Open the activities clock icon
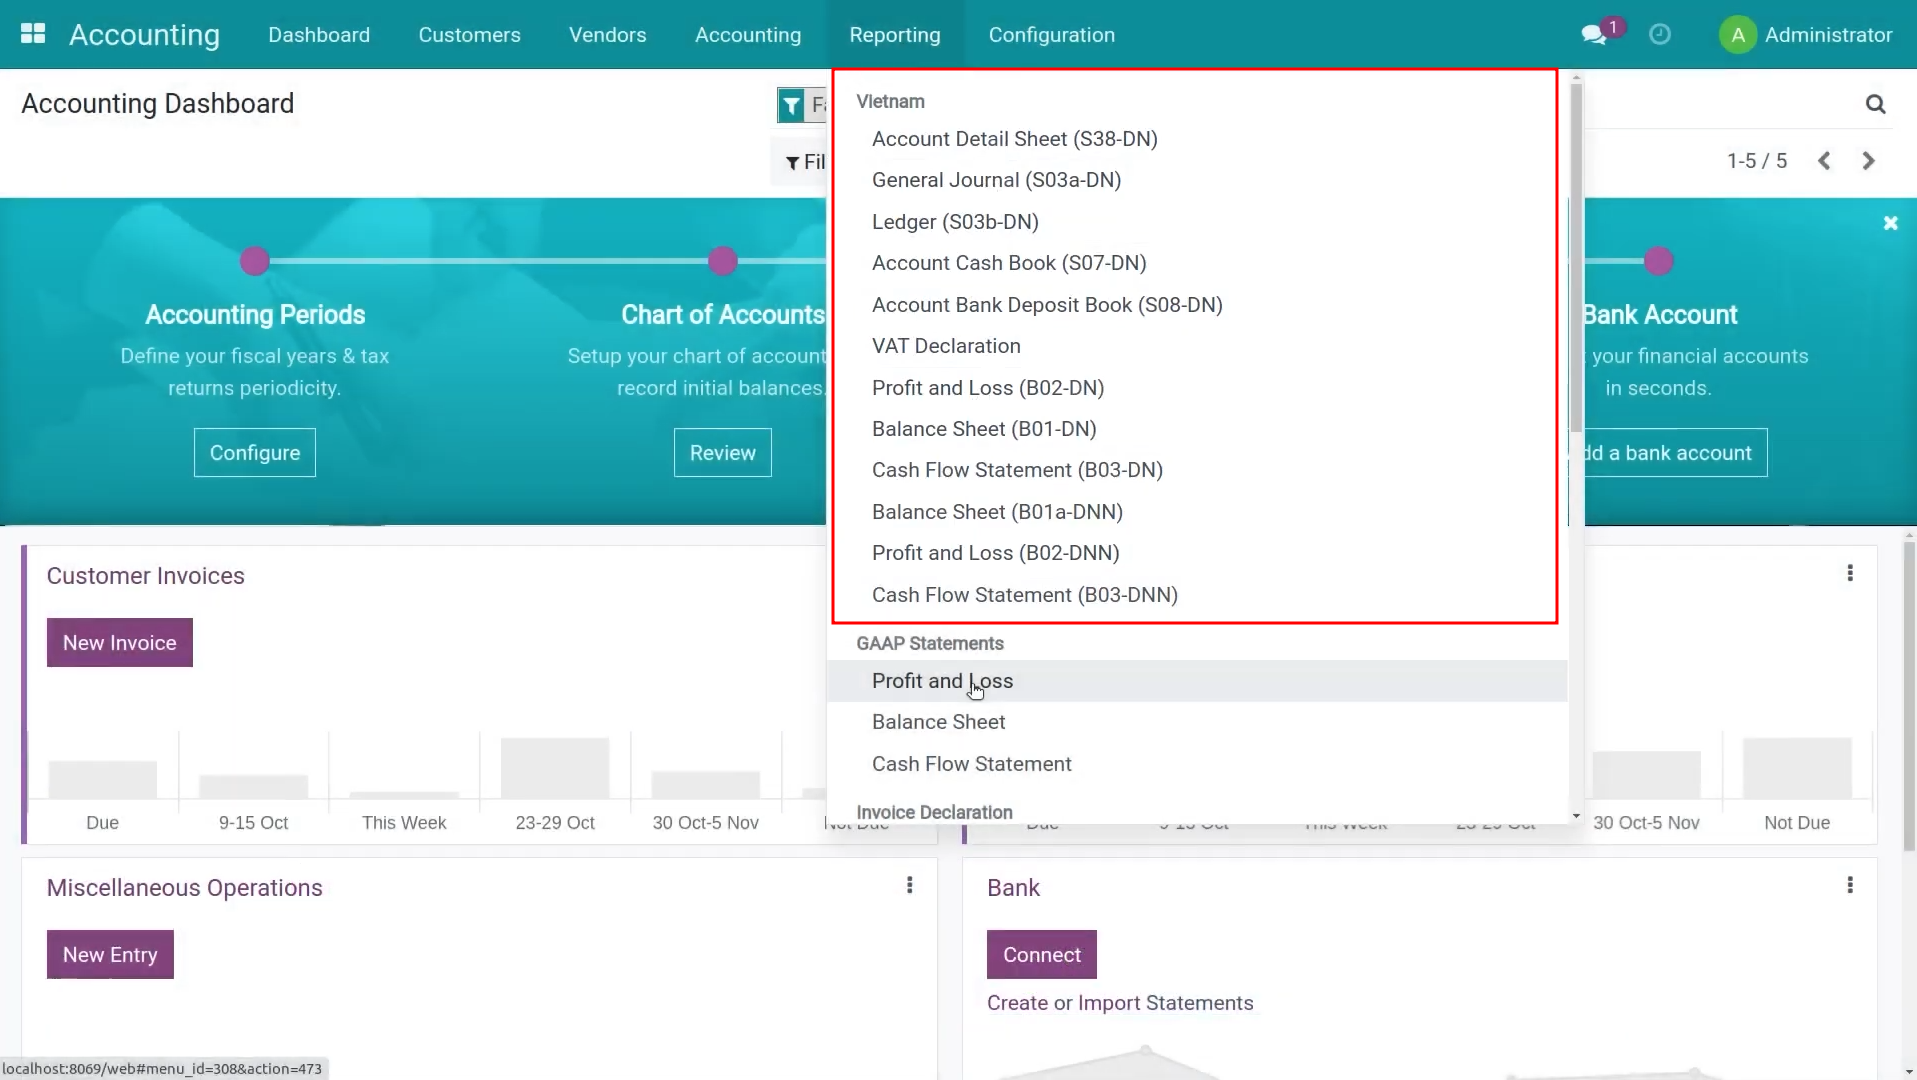The image size is (1917, 1080). click(1660, 35)
